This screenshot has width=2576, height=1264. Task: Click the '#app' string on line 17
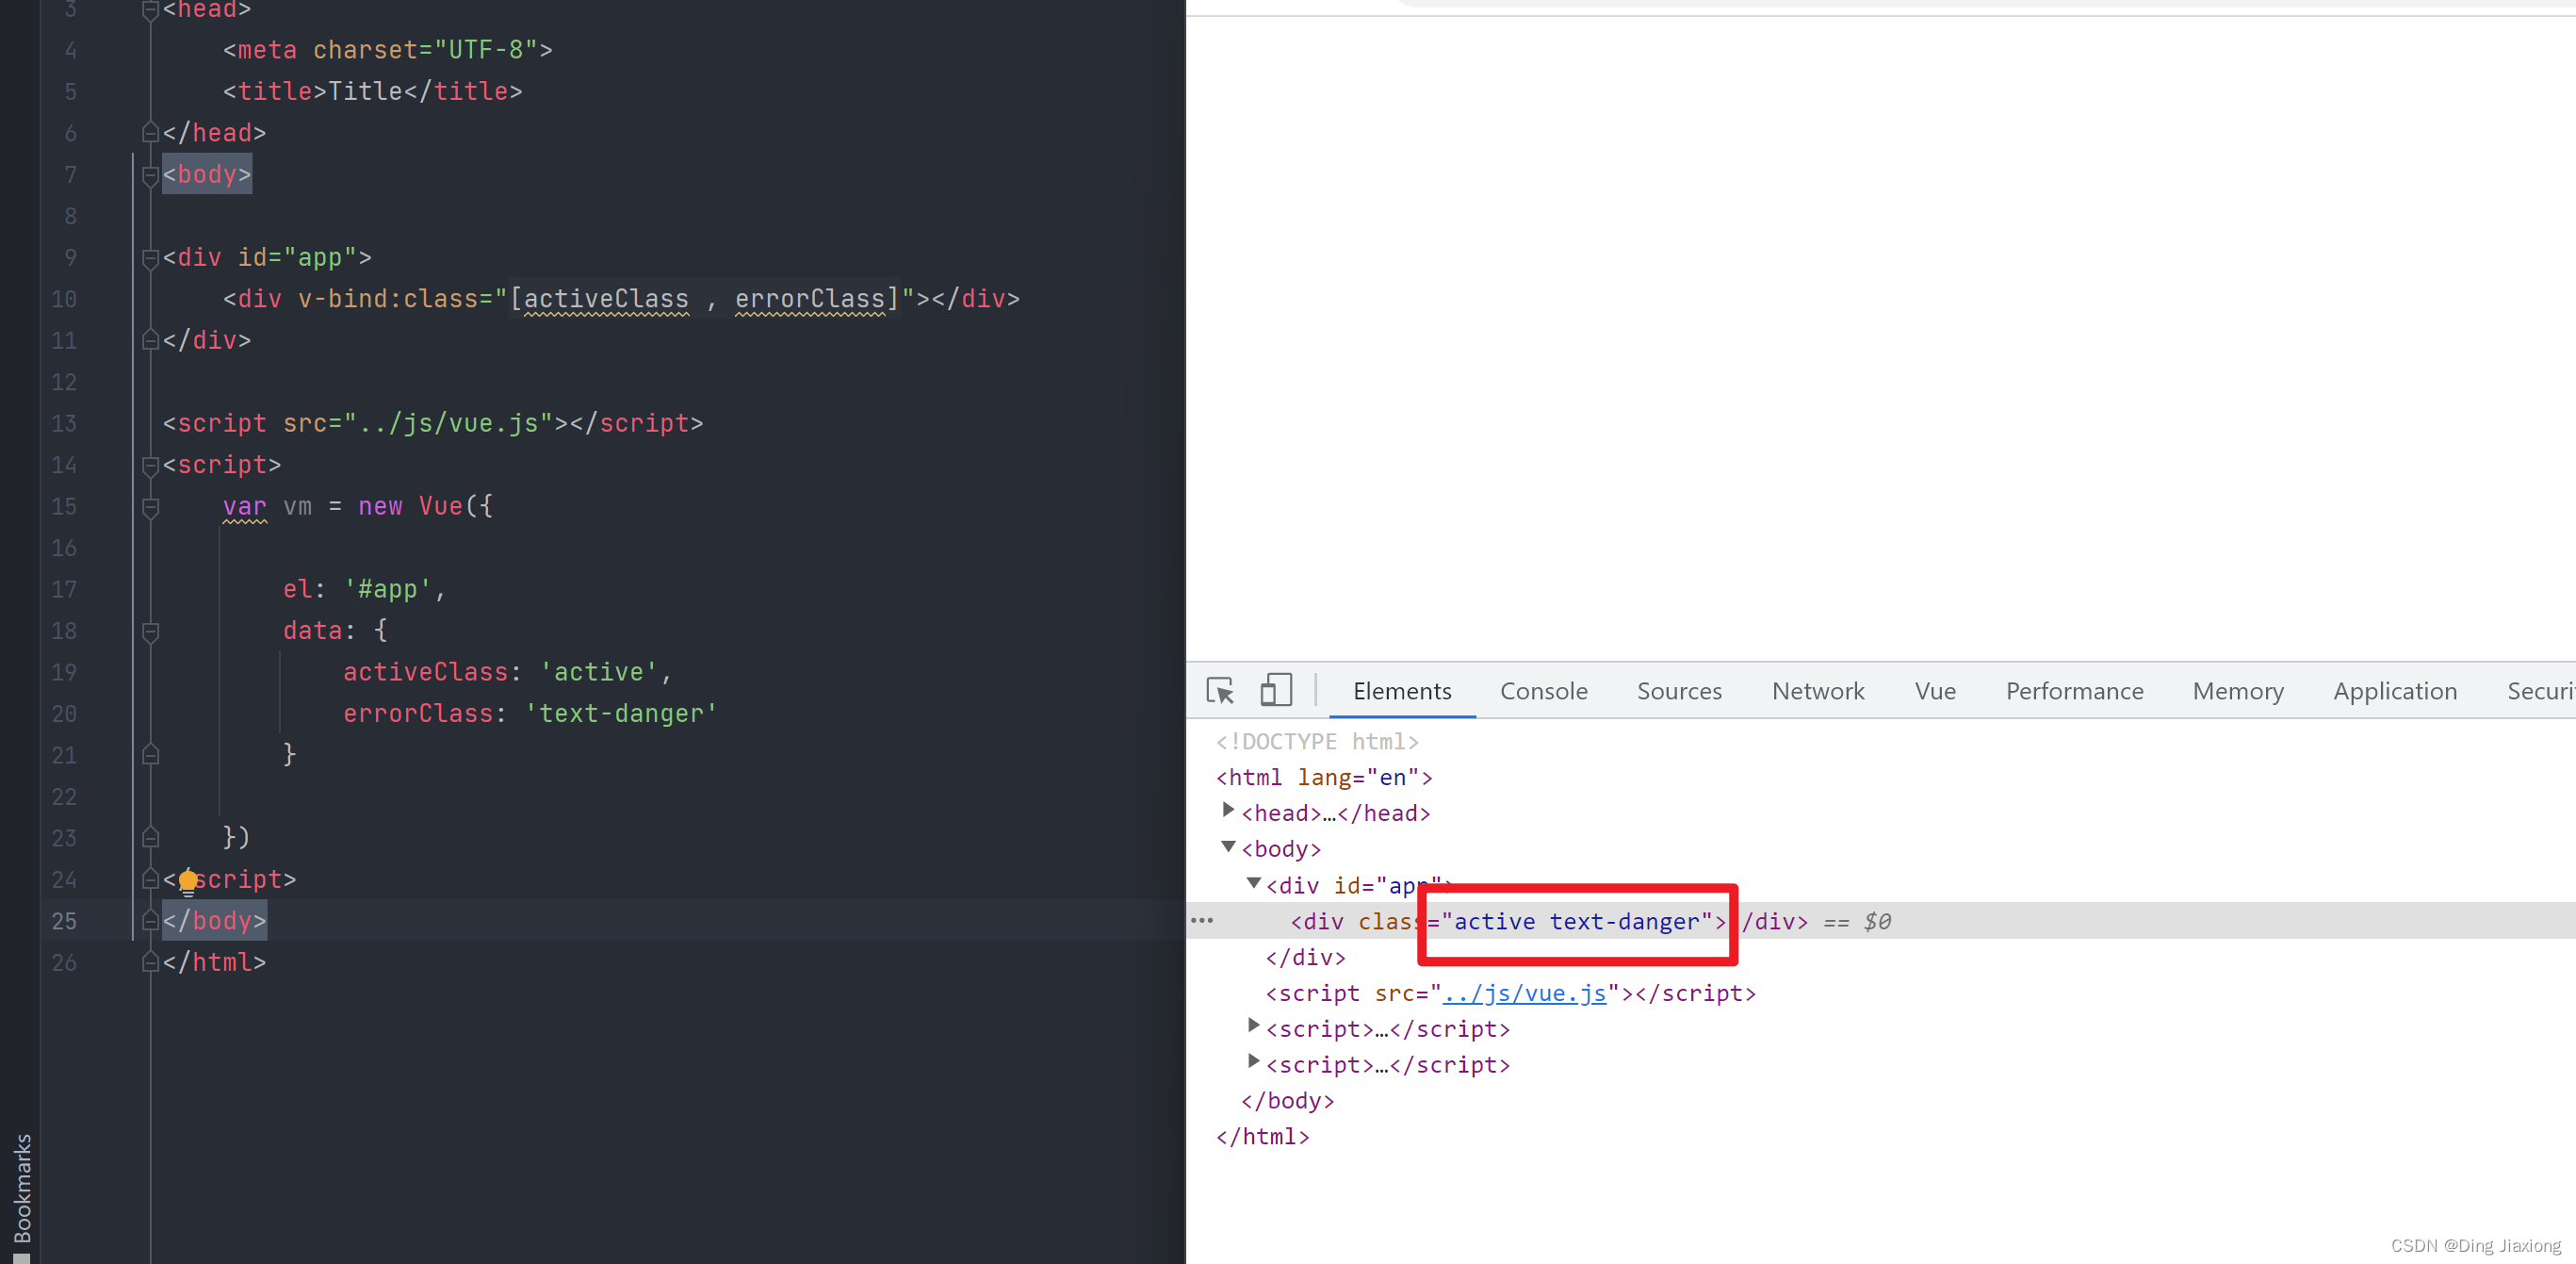pos(388,589)
